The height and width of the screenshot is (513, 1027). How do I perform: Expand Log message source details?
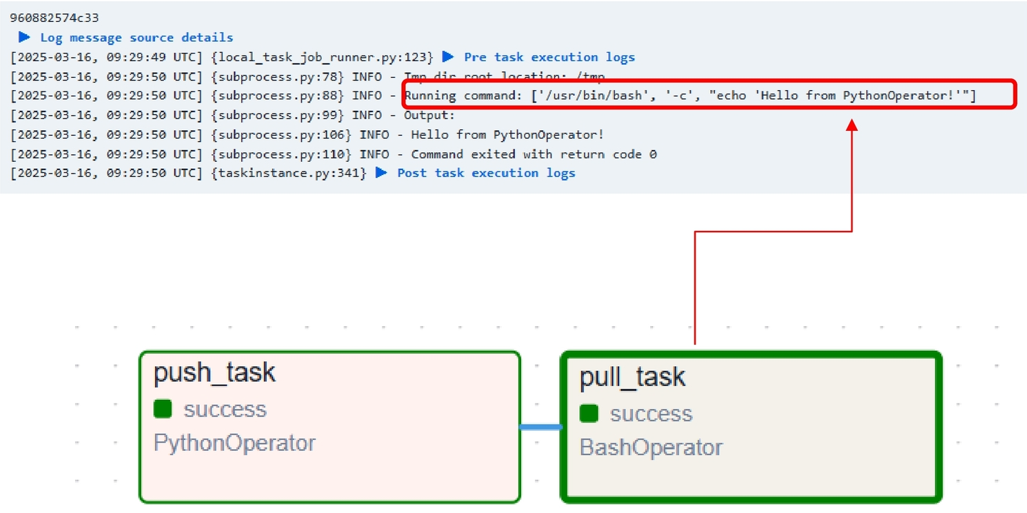pyautogui.click(x=126, y=37)
